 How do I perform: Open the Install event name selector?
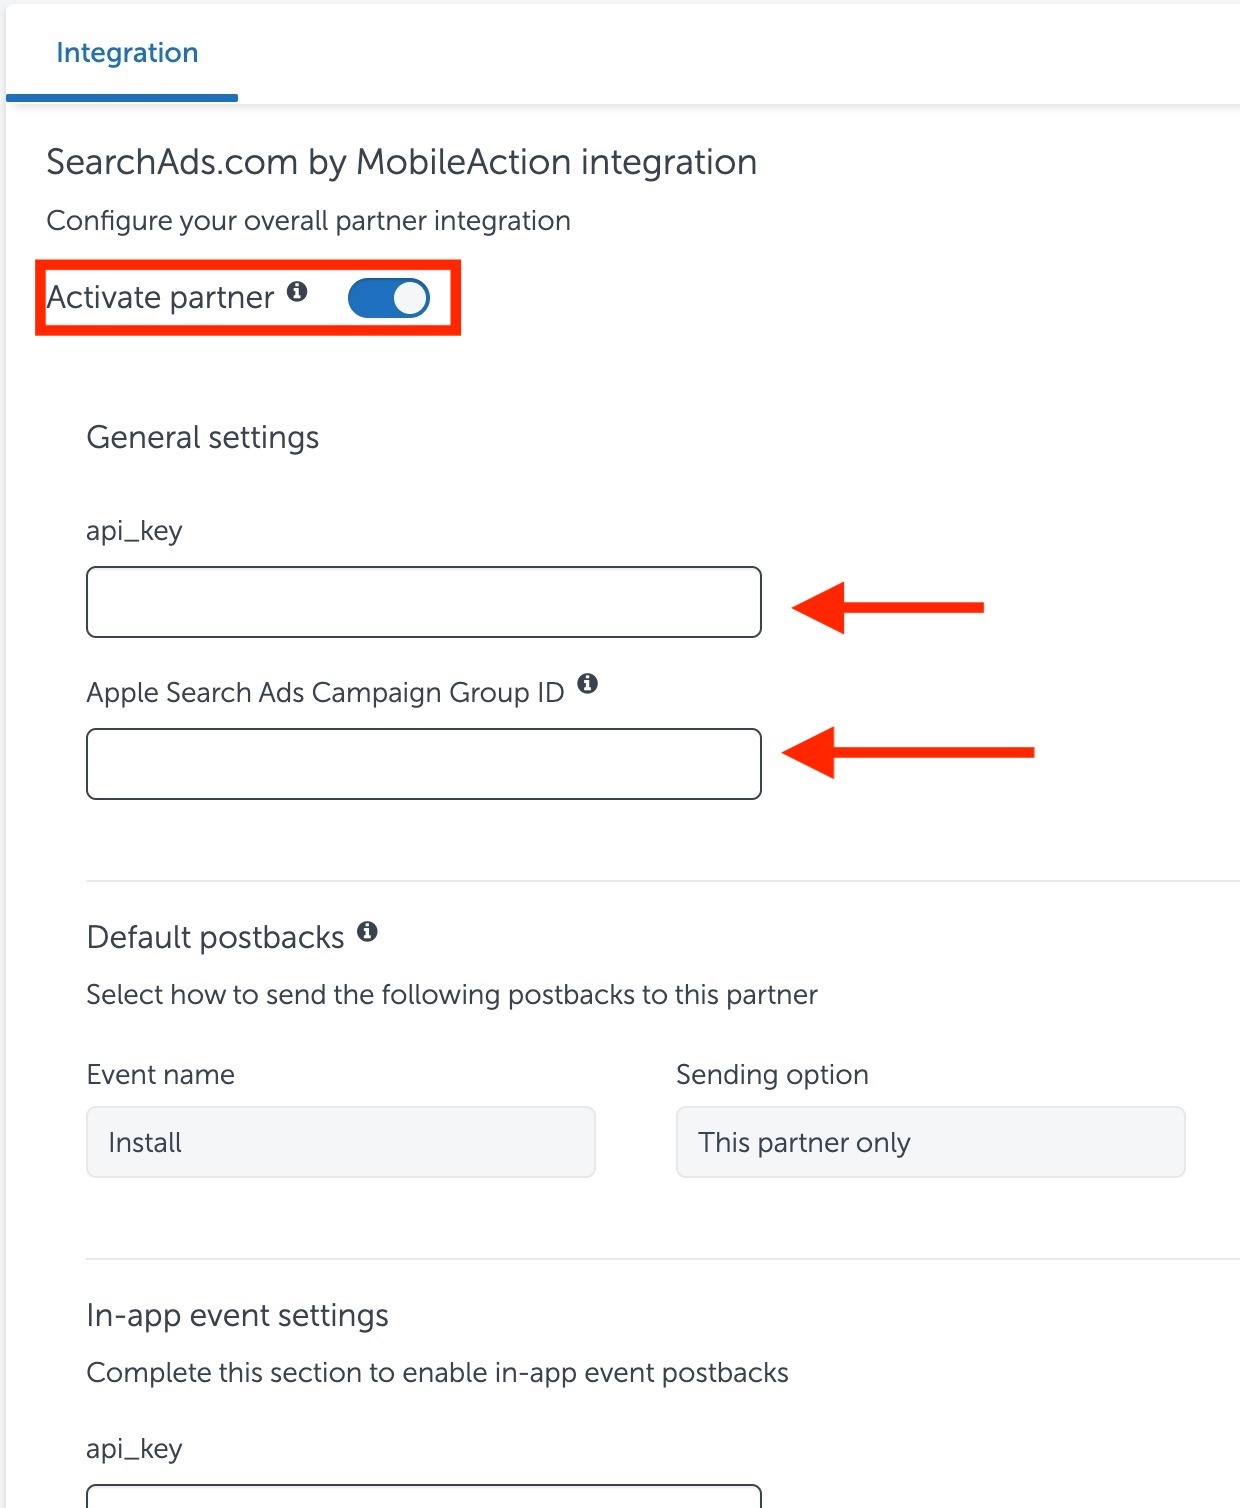tap(340, 1142)
